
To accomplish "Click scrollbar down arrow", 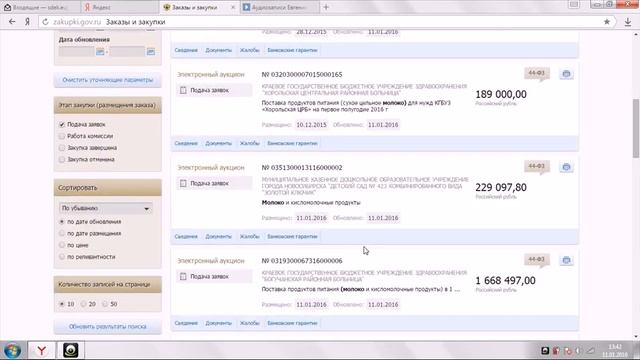I will coord(636,336).
